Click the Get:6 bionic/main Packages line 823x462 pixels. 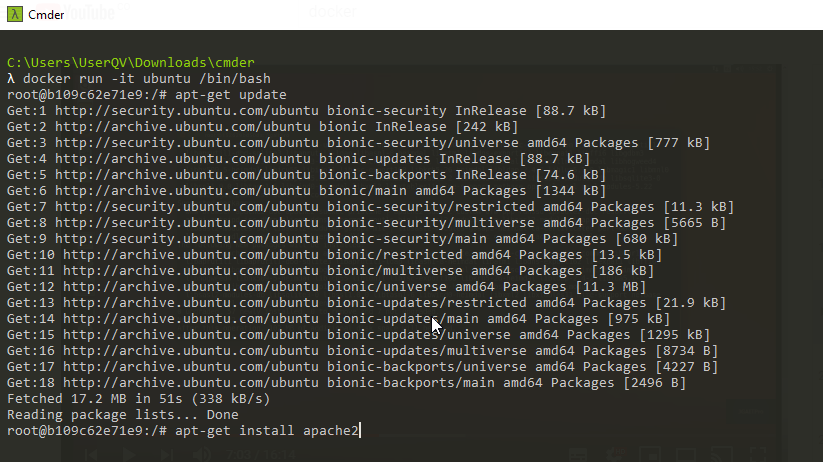click(306, 191)
